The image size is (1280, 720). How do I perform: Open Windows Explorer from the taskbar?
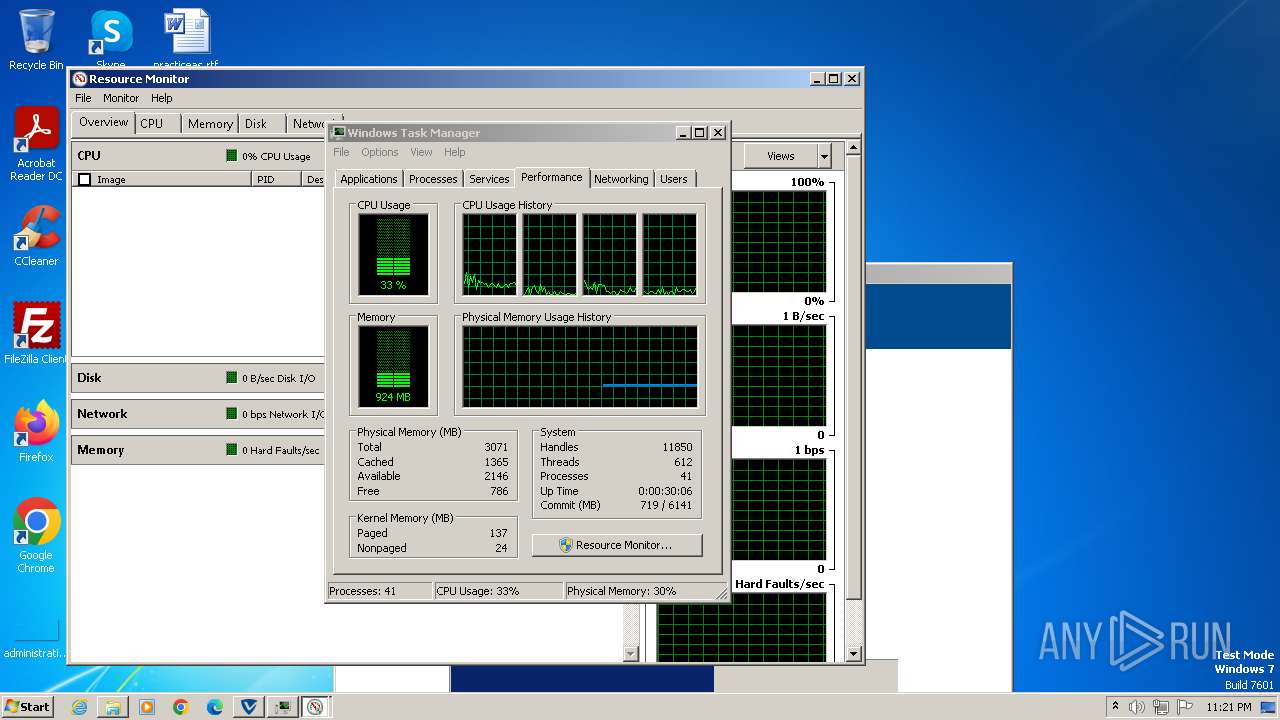pyautogui.click(x=113, y=707)
